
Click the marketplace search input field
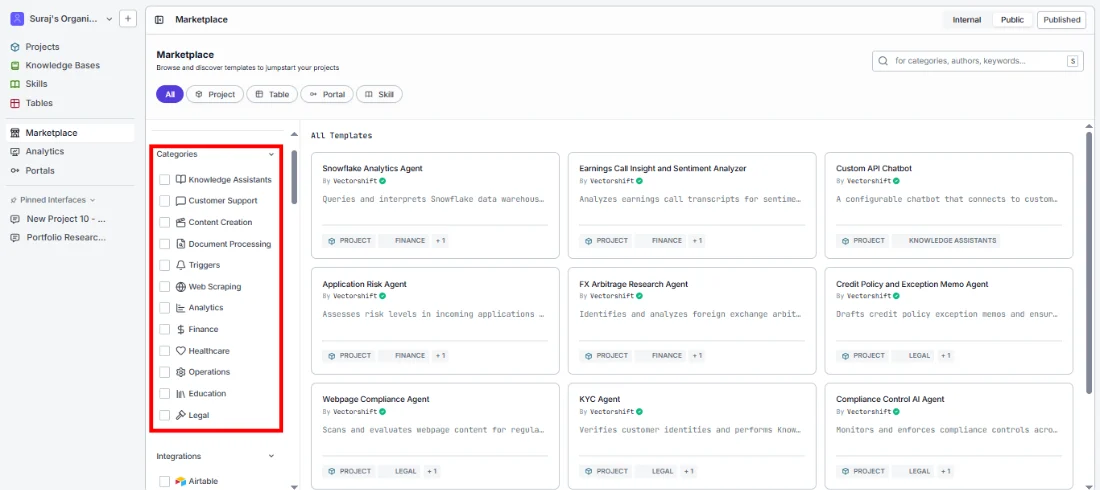click(978, 61)
